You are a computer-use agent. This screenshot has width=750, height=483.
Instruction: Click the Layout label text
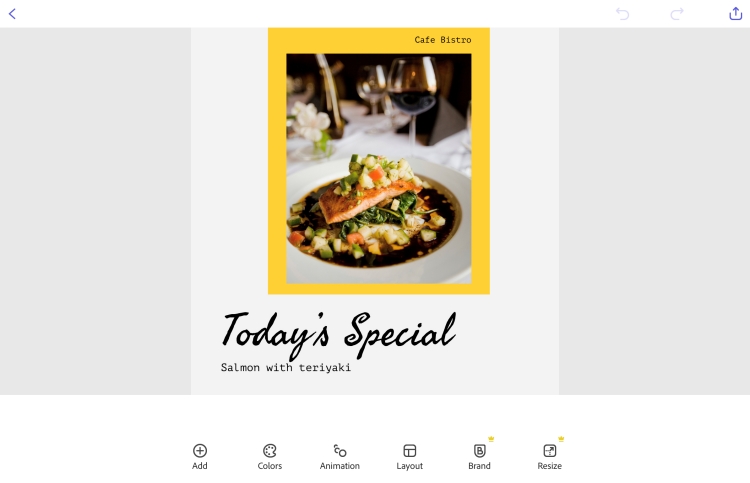coord(409,466)
